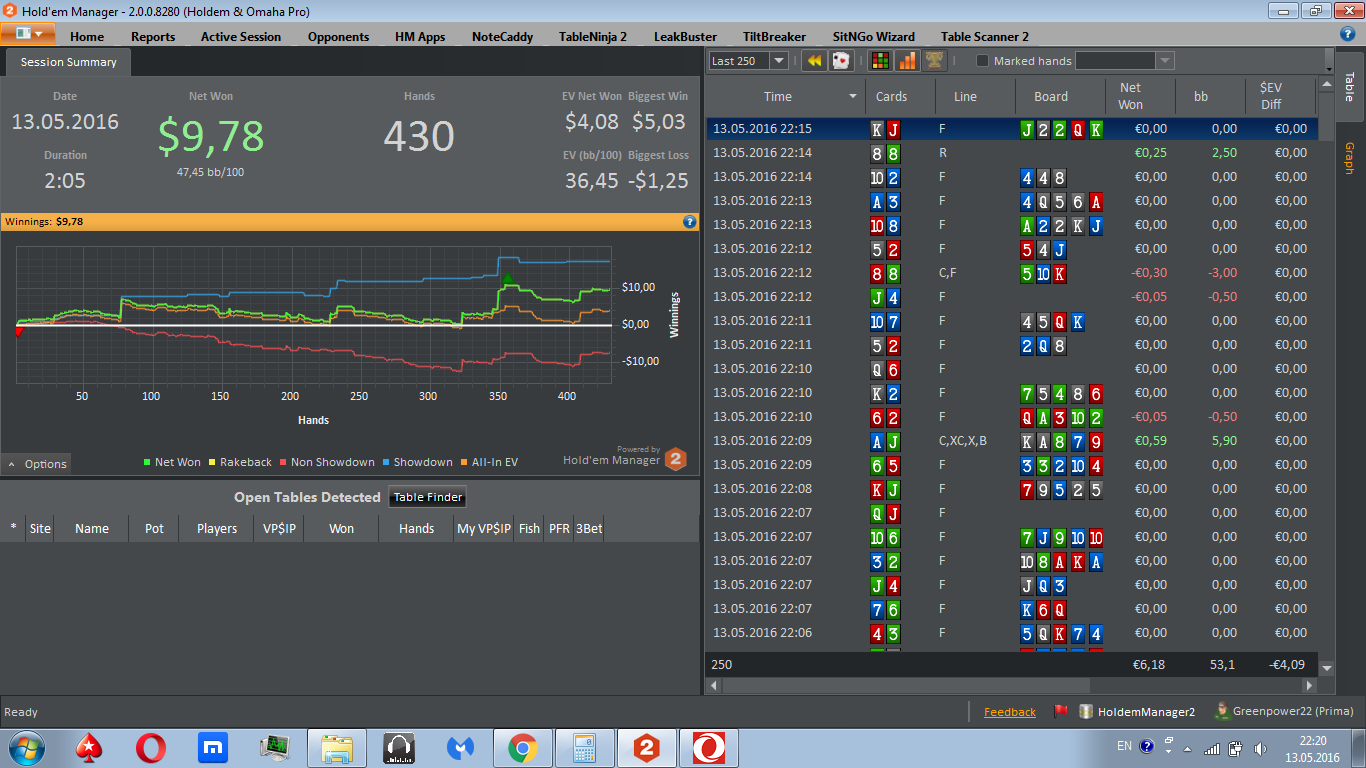This screenshot has width=1366, height=768.
Task: Open TableNinja 2
Action: (x=593, y=37)
